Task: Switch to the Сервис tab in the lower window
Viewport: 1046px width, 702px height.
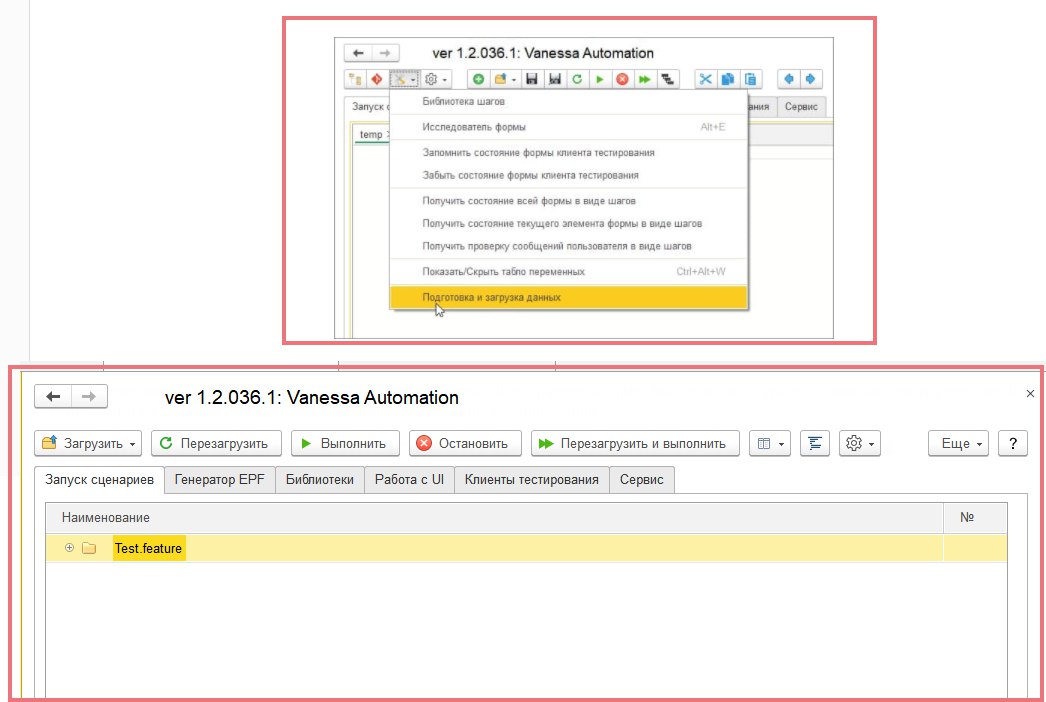Action: click(642, 480)
